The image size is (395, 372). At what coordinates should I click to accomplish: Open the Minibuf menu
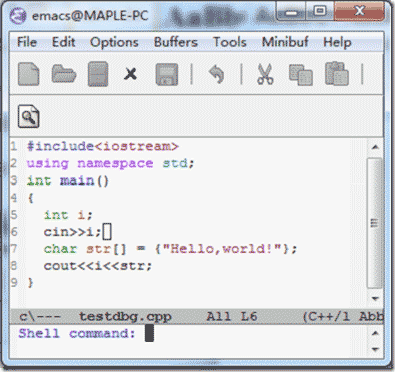pos(285,42)
